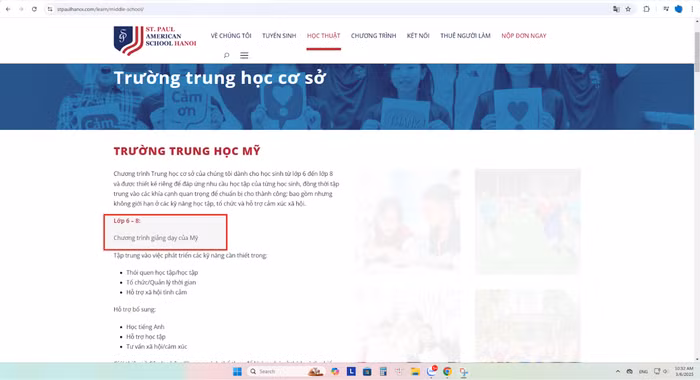Reload the page with refresh icon
700x380 pixels.
[34, 9]
